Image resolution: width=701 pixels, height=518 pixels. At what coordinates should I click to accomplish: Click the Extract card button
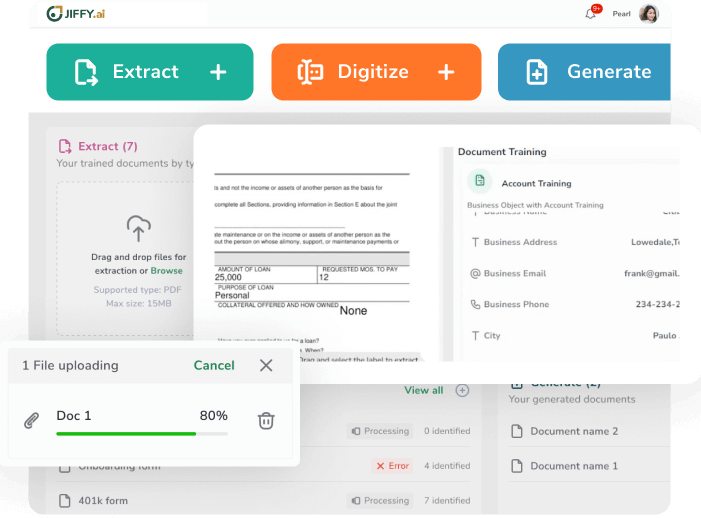point(150,72)
